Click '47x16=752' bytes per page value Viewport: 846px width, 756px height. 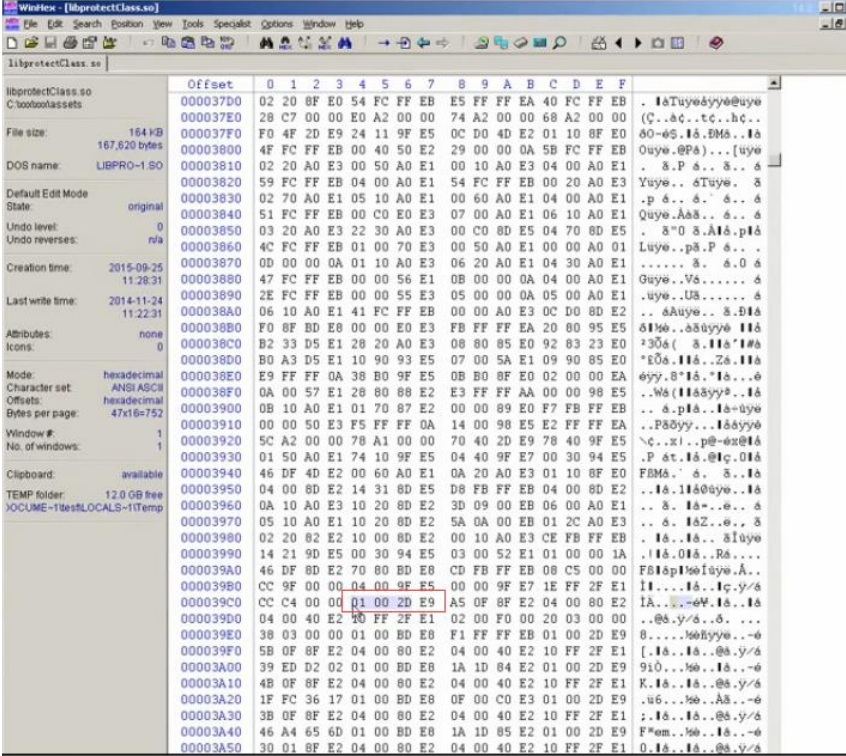137,413
